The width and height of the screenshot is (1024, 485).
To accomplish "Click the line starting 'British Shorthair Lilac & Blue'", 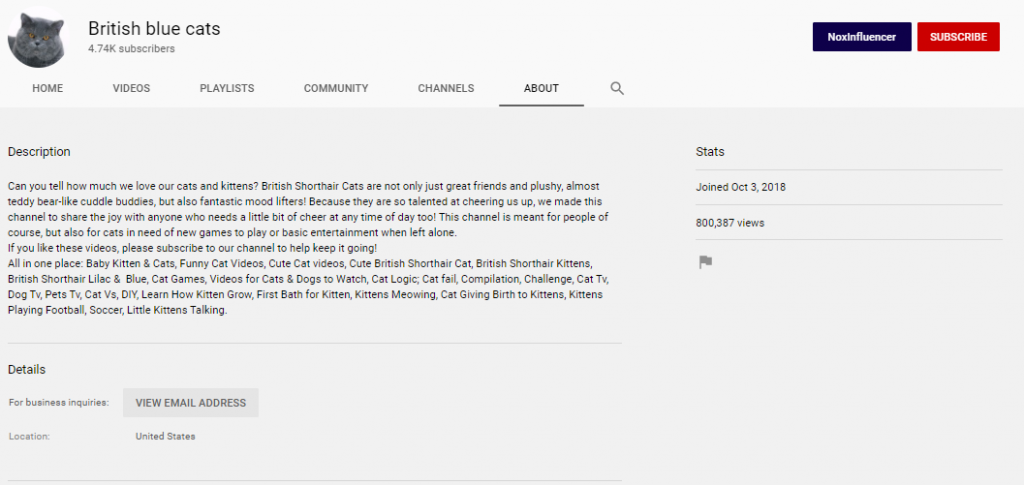I will (308, 279).
